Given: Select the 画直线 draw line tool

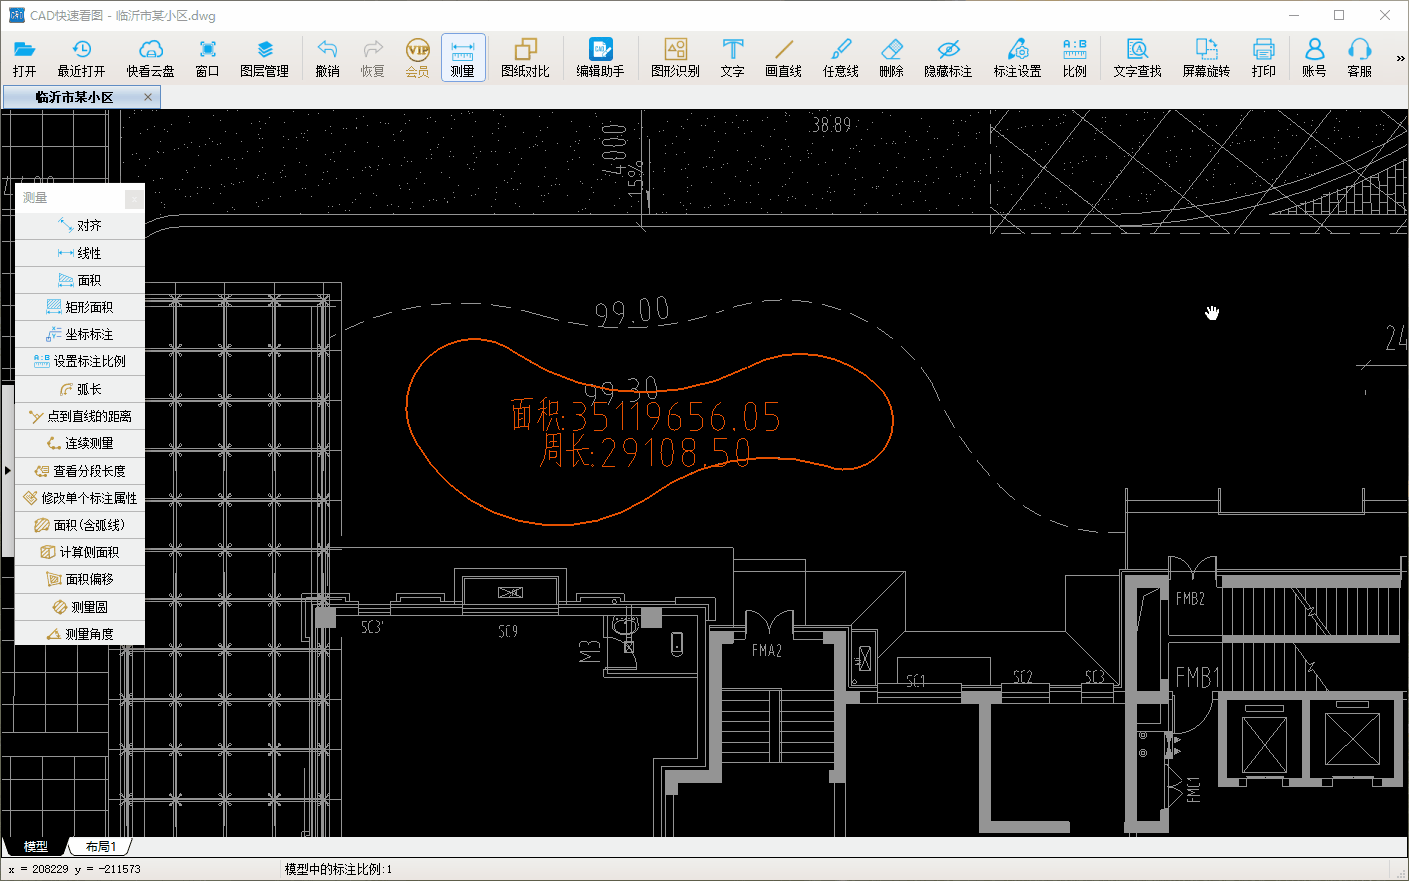Looking at the screenshot, I should [784, 58].
